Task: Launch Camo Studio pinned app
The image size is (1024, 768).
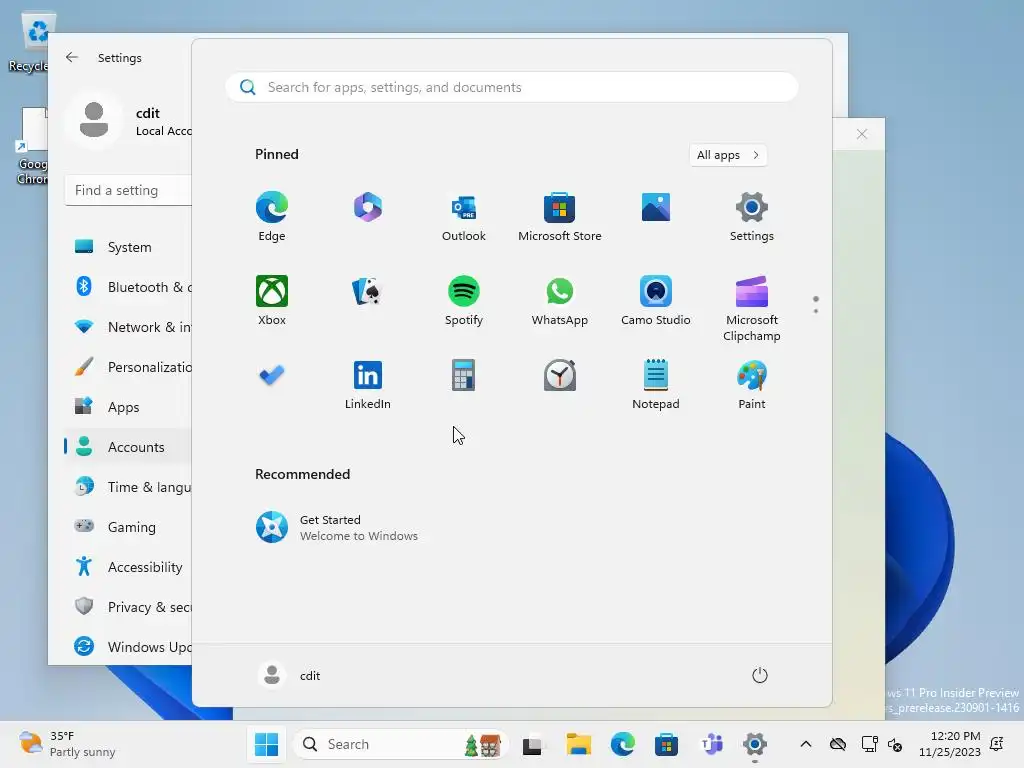Action: [656, 300]
